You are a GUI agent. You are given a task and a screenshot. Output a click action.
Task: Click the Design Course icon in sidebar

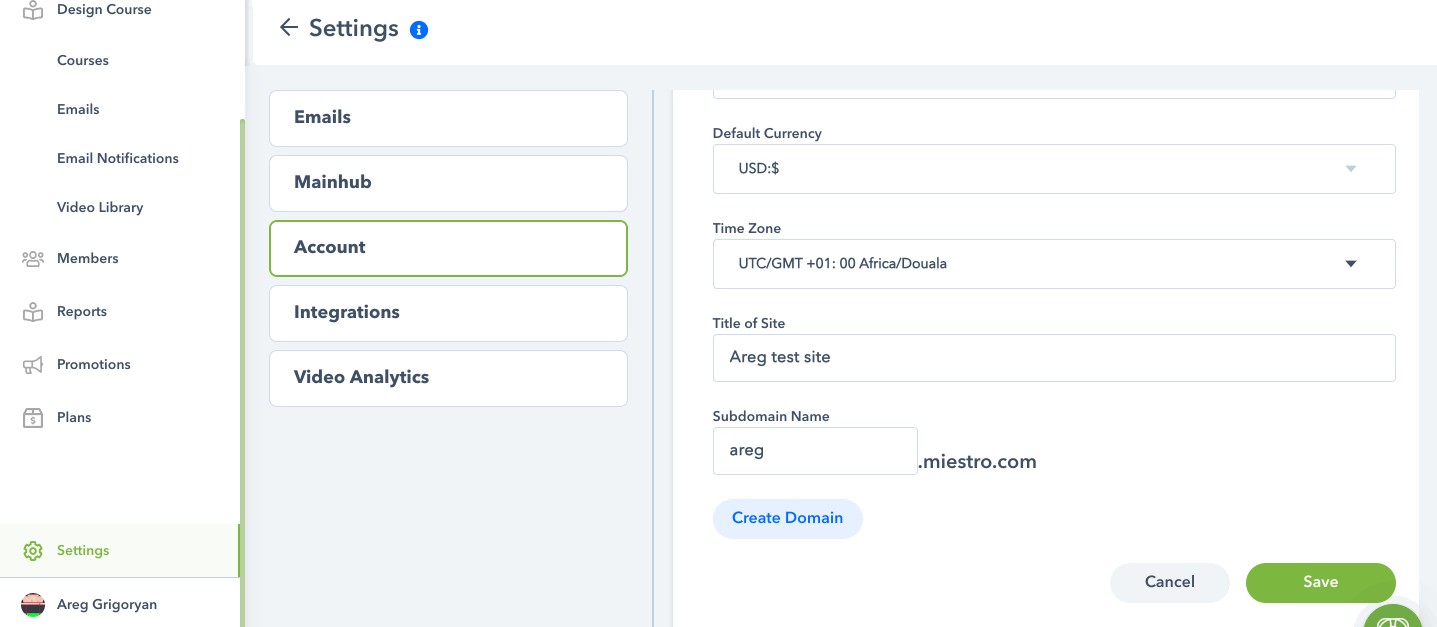(33, 10)
